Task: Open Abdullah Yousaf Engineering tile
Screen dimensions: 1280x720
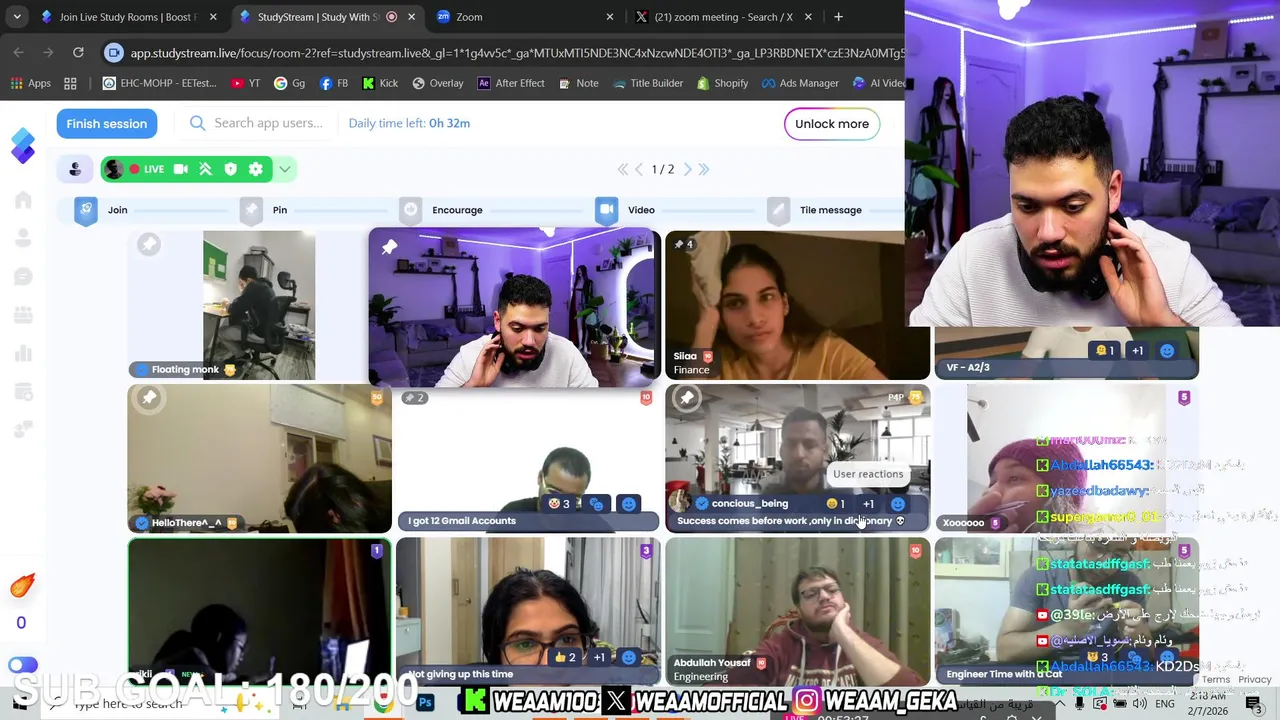Action: point(798,611)
